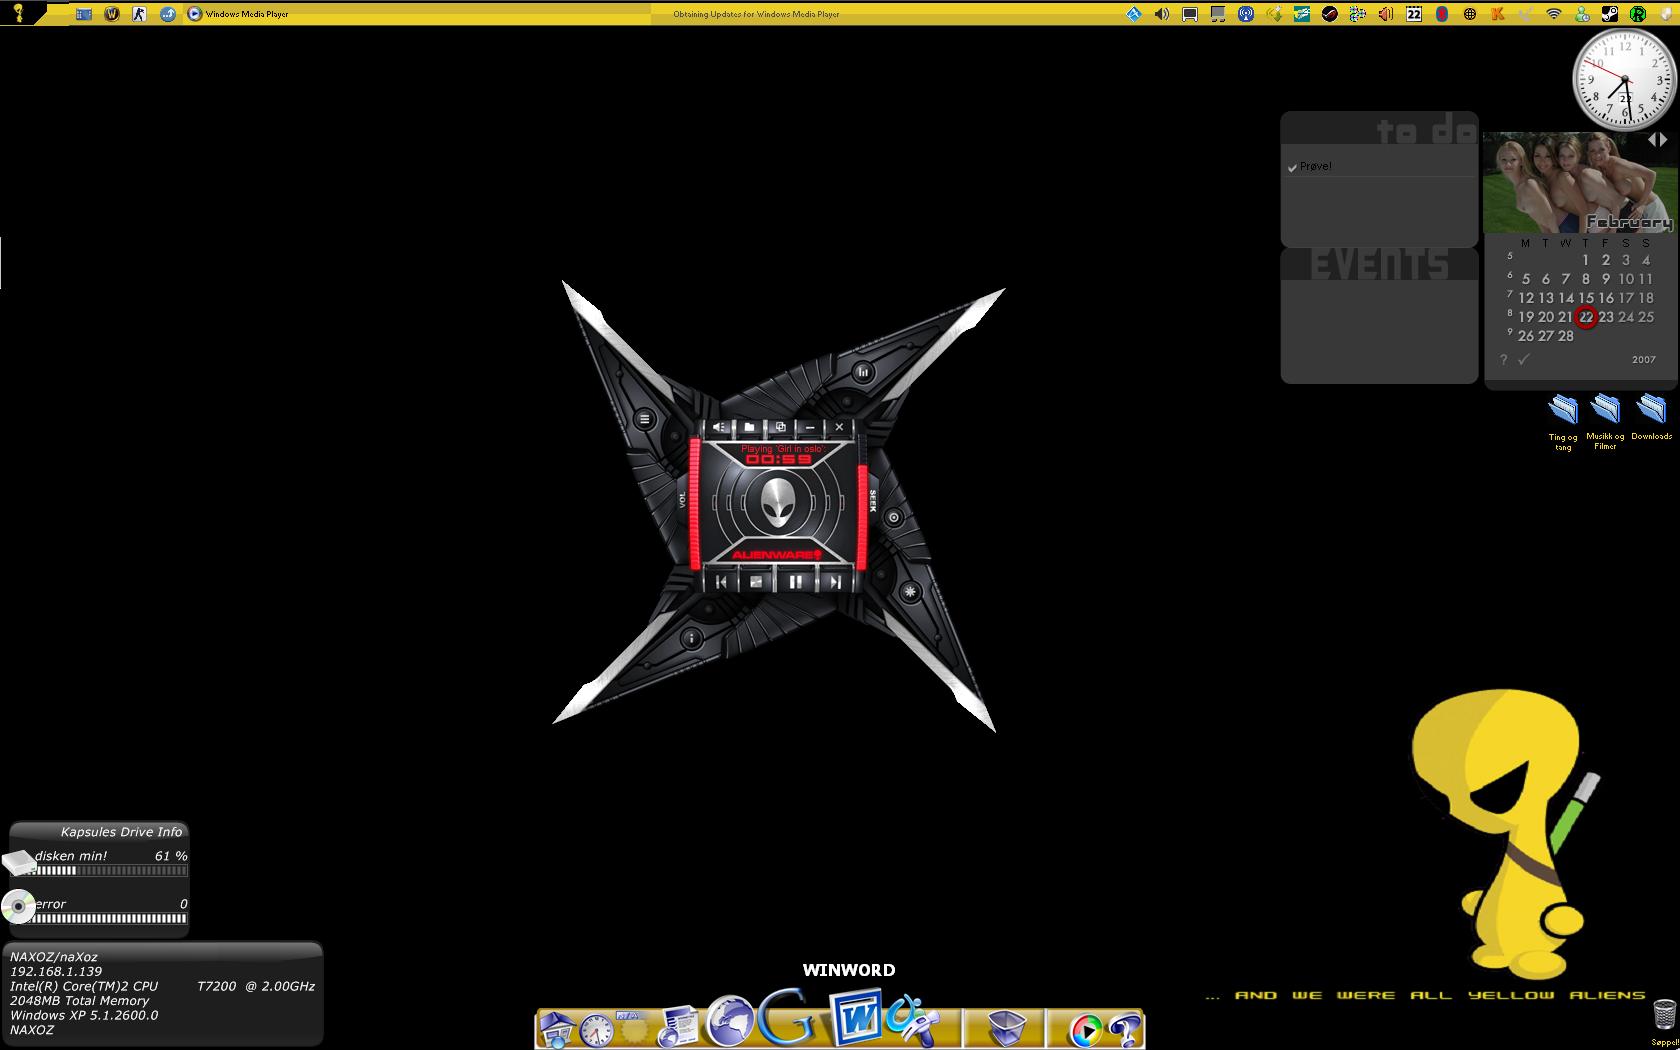Image resolution: width=1680 pixels, height=1050 pixels.
Task: Click the speaker mute icon in Alienware player
Action: pyautogui.click(x=720, y=427)
